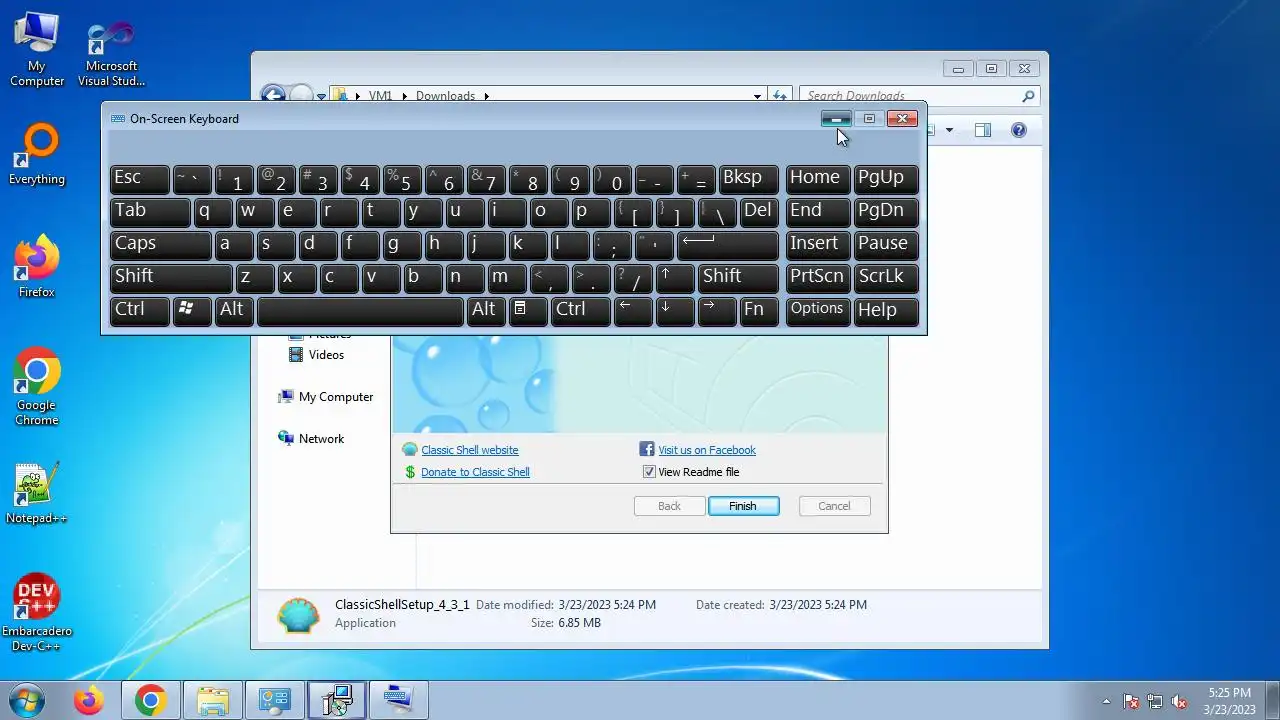The width and height of the screenshot is (1280, 720).
Task: Expand the address bar history dropdown
Action: tap(757, 96)
